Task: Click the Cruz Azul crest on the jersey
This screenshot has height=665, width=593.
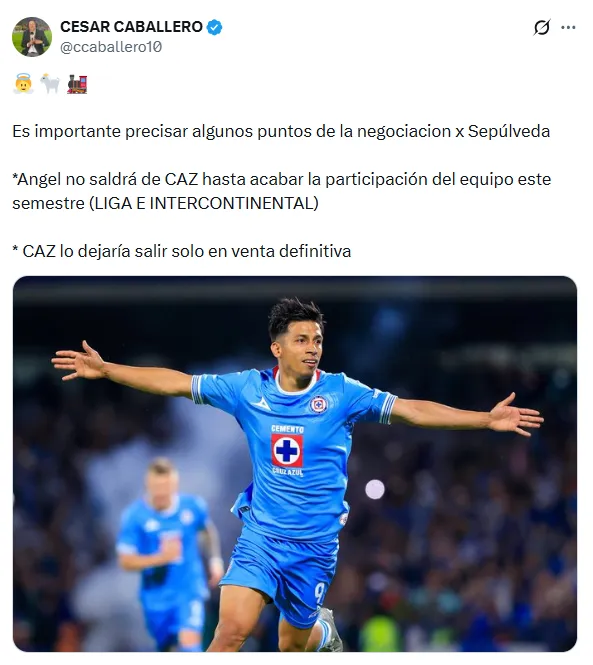Action: [318, 405]
